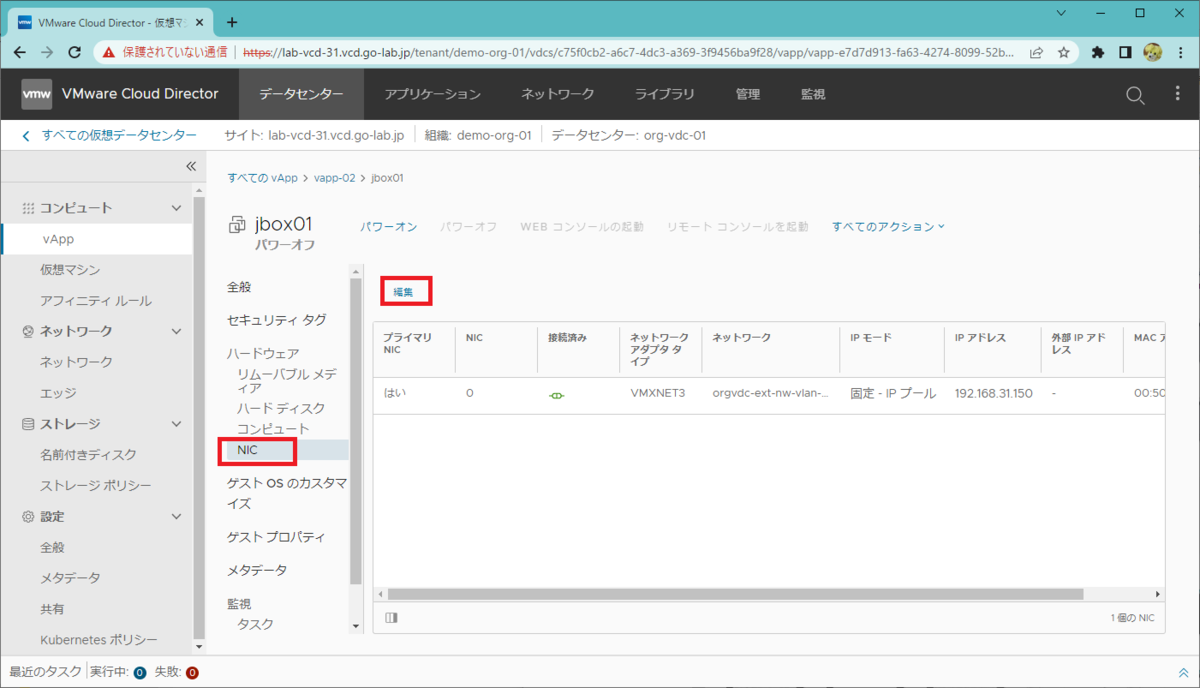The width and height of the screenshot is (1200, 688).
Task: Collapse the 設定 section
Action: [x=176, y=517]
